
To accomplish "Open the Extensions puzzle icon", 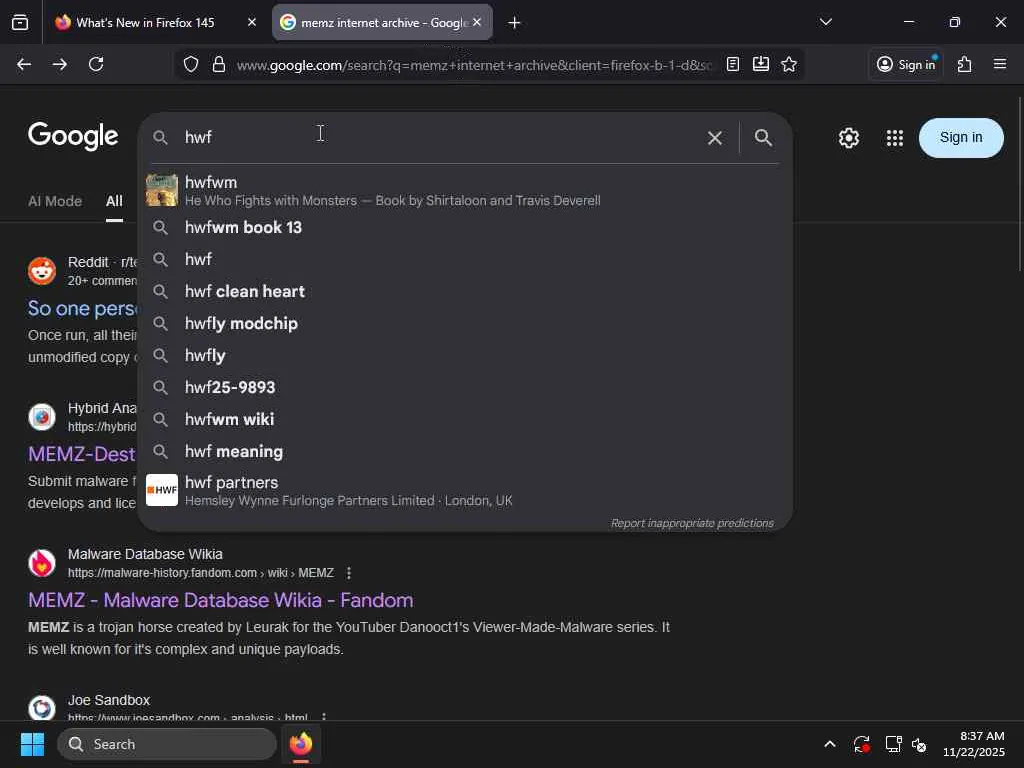I will 965,64.
